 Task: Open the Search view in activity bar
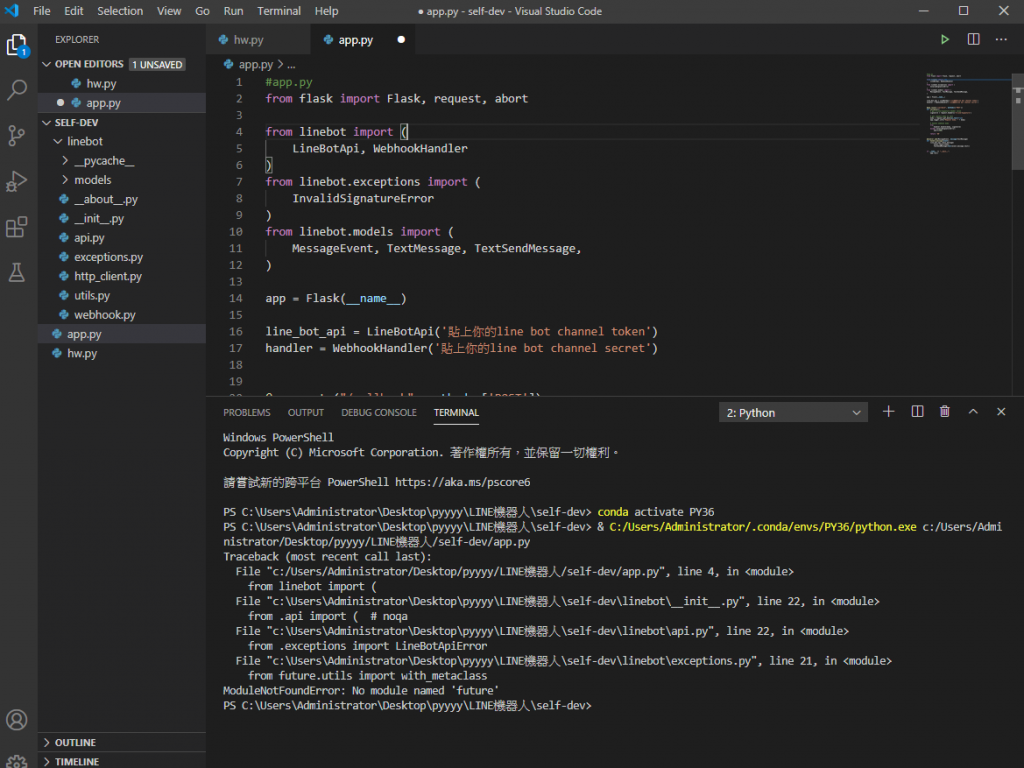(17, 90)
